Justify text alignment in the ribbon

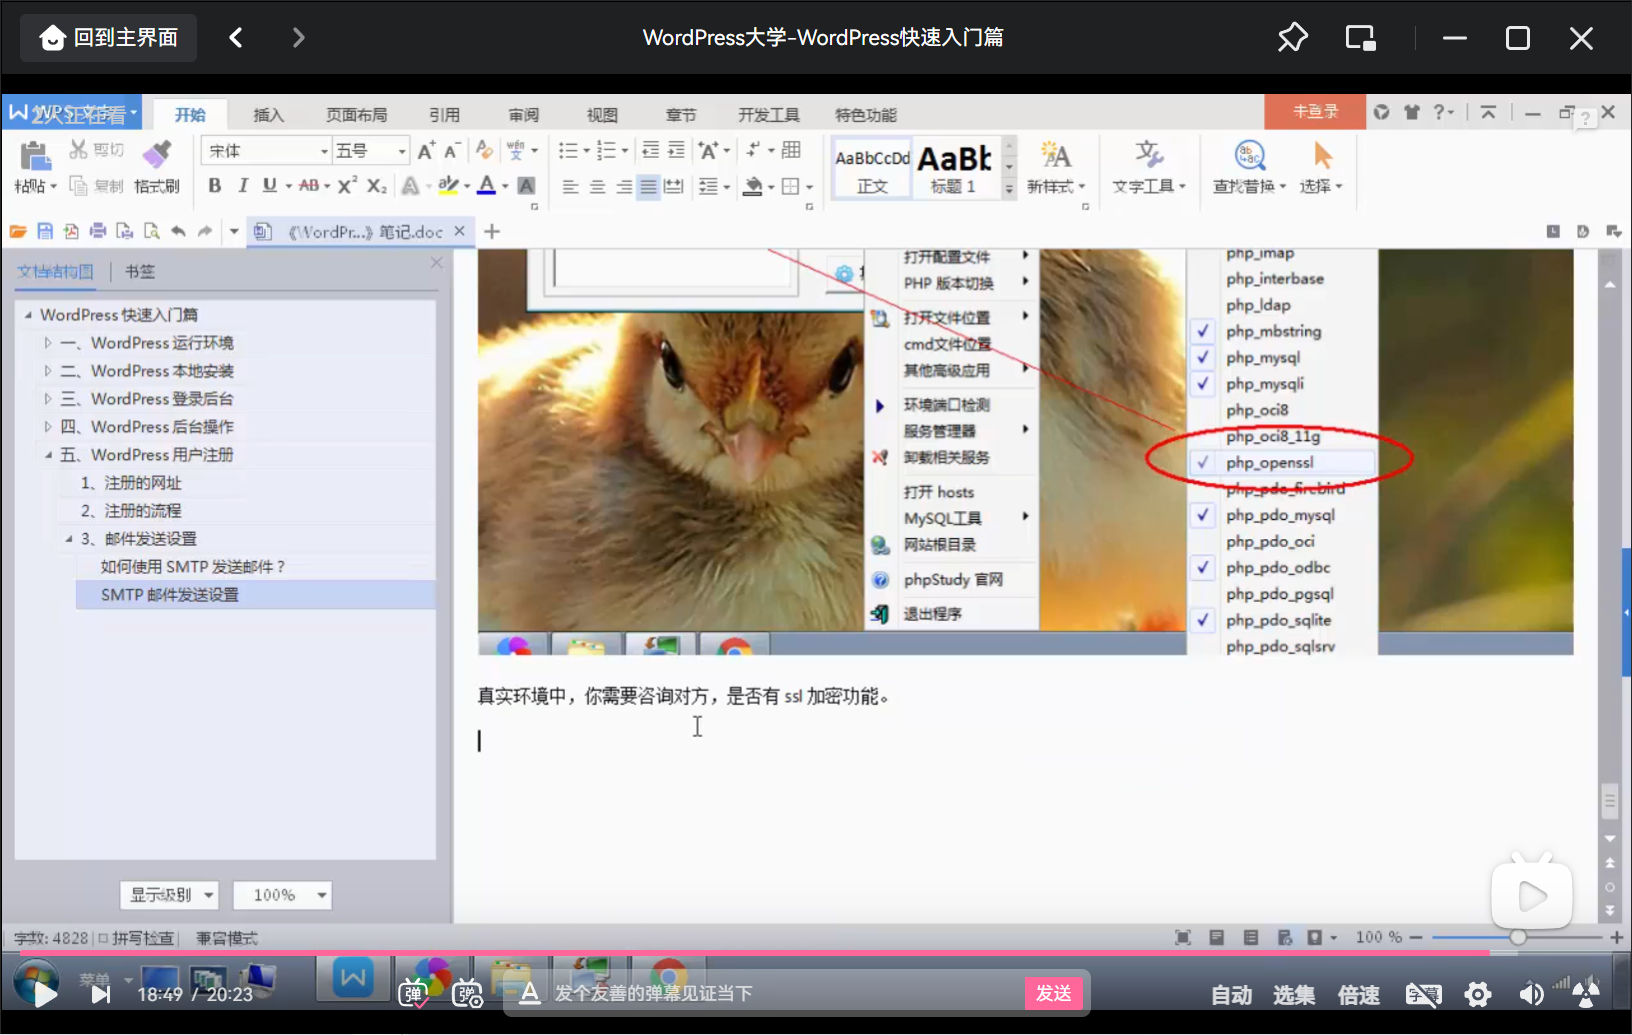pos(648,186)
